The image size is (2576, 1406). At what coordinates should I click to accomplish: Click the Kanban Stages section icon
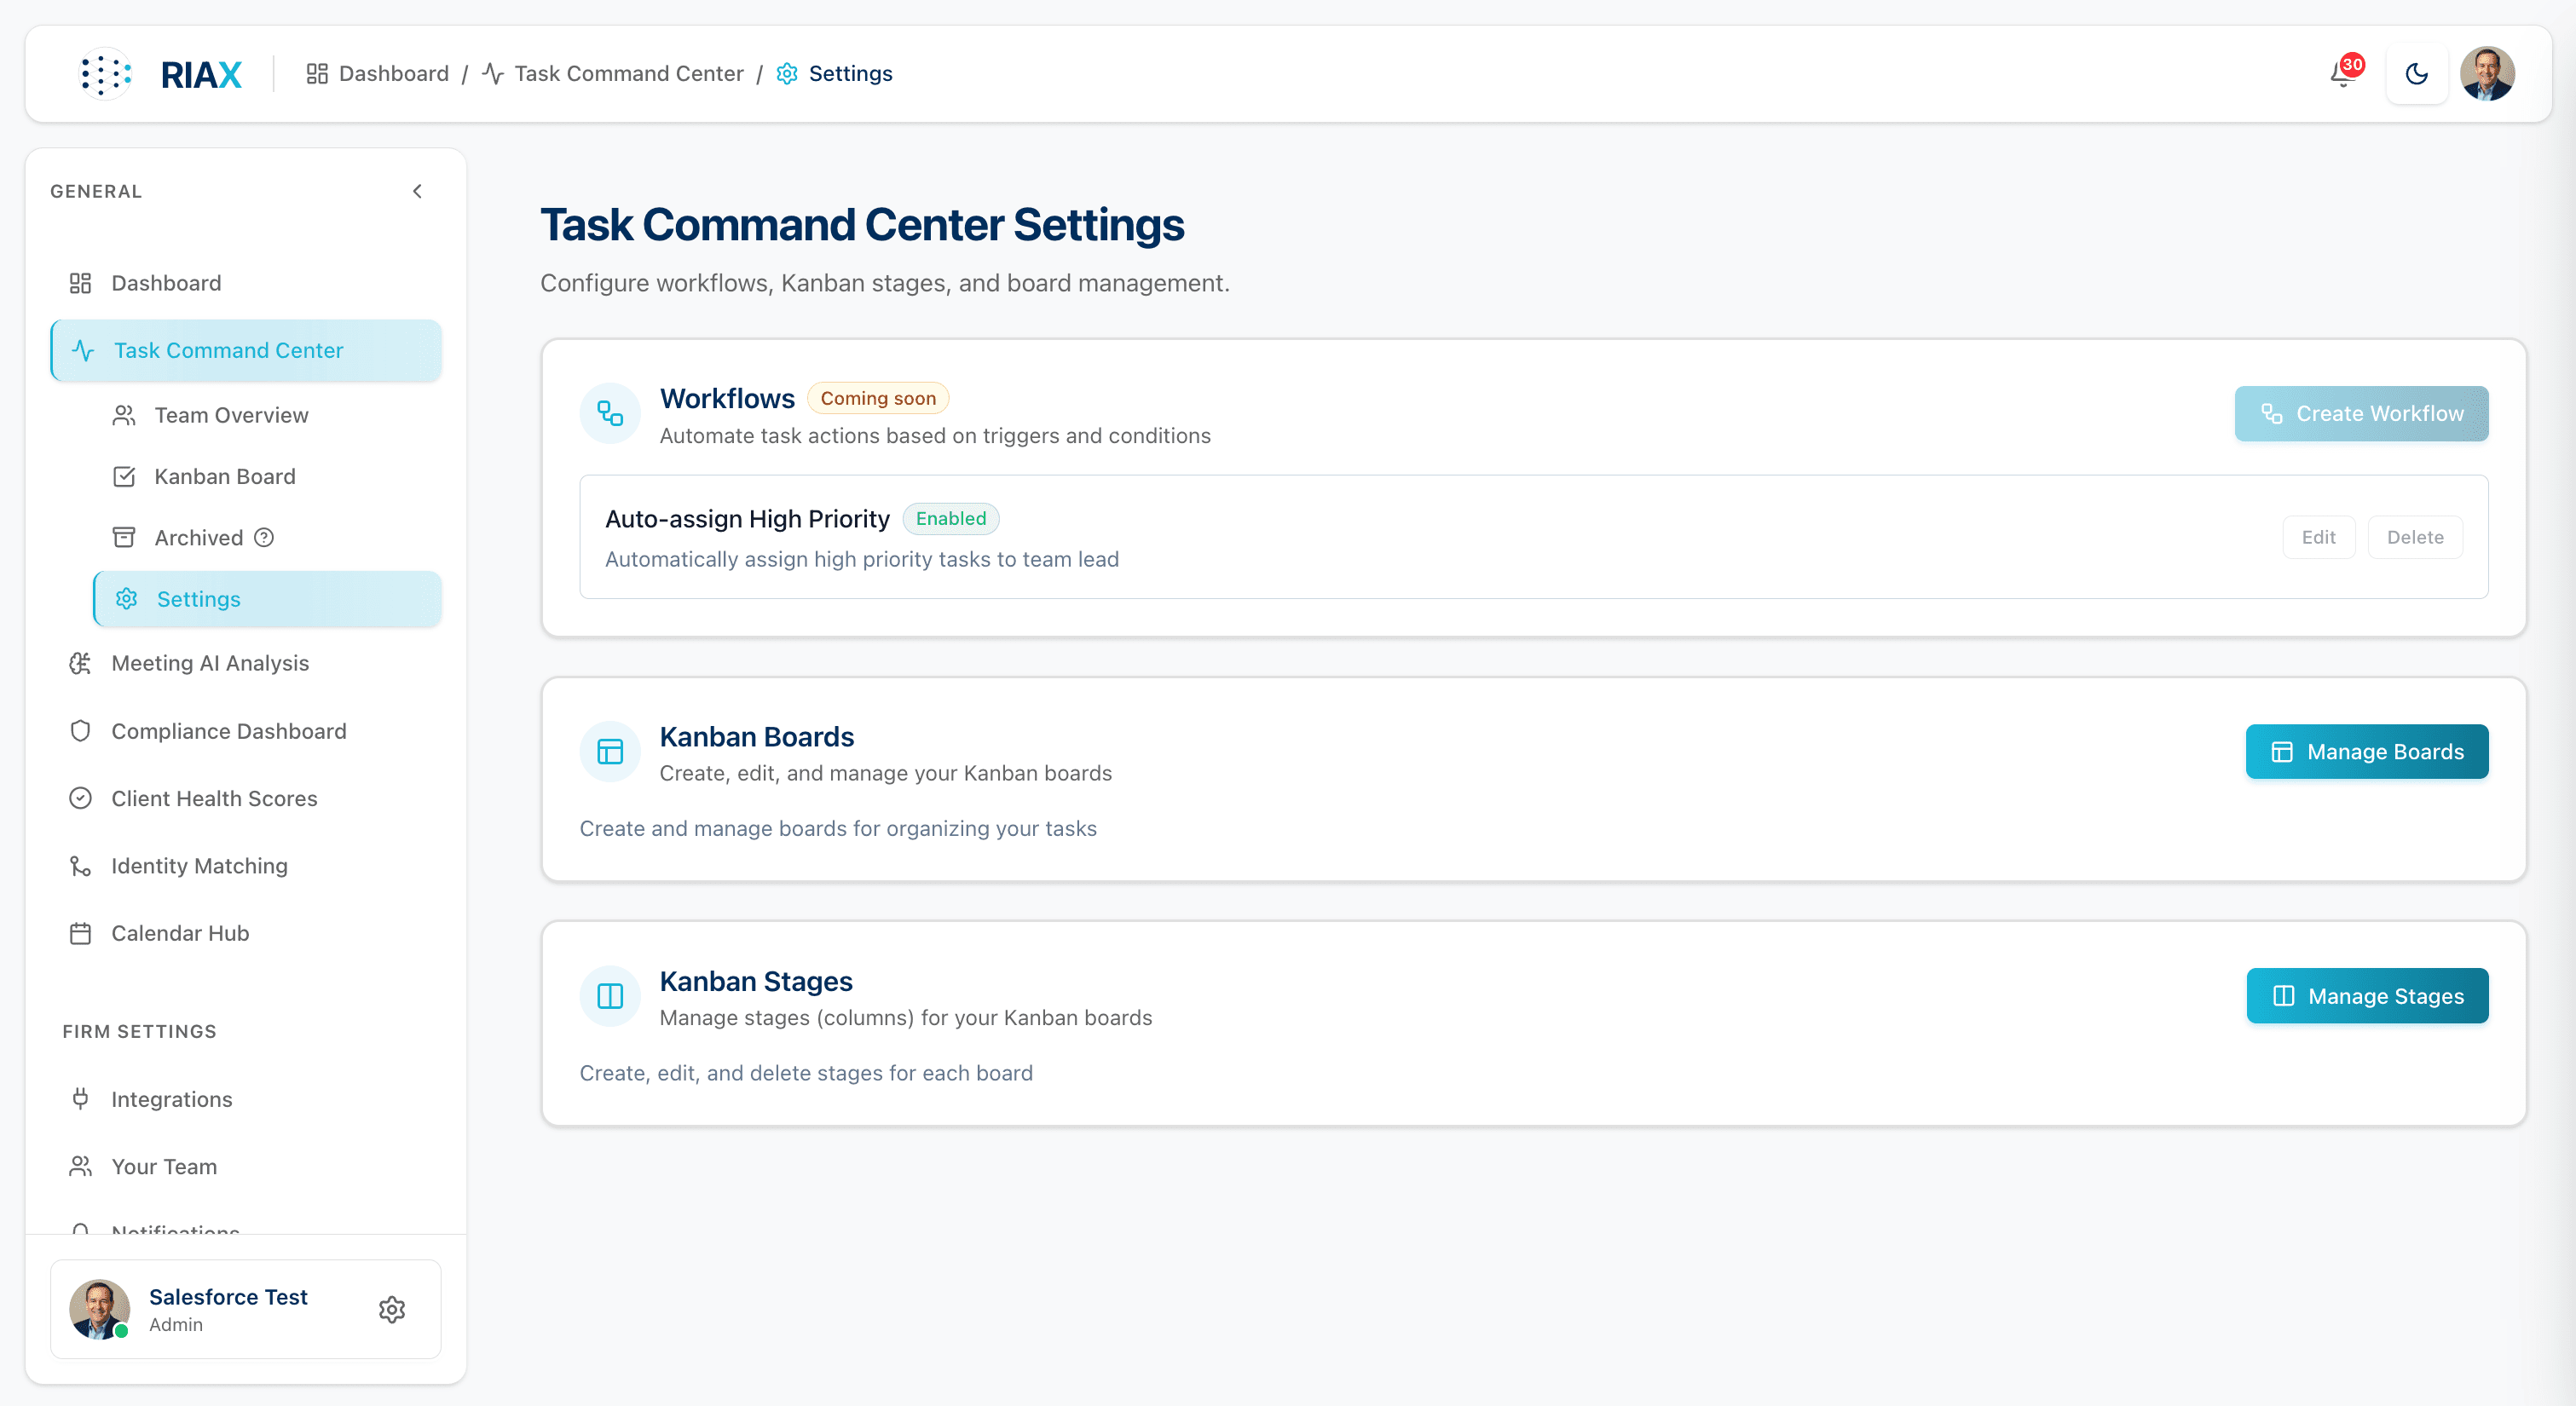point(610,996)
